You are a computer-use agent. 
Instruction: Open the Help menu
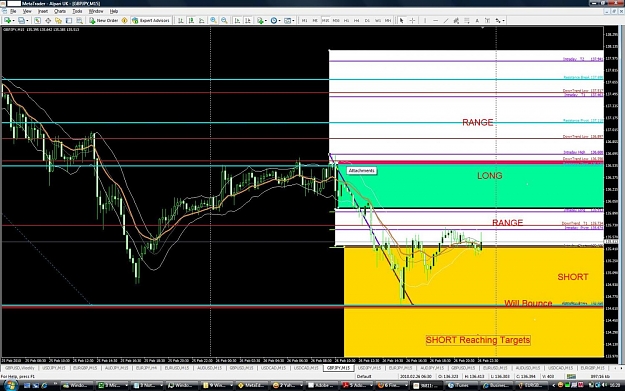tap(114, 11)
